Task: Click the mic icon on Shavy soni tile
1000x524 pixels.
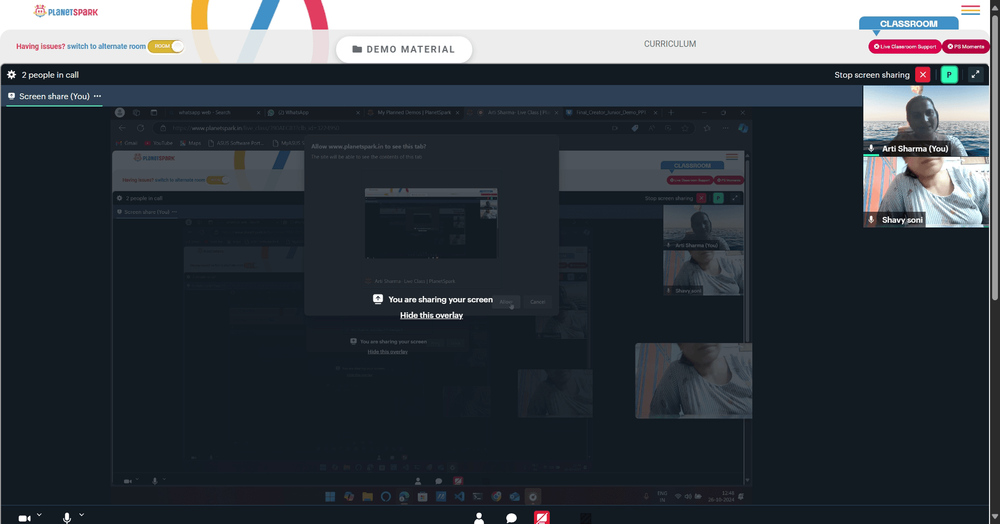Action: (871, 220)
